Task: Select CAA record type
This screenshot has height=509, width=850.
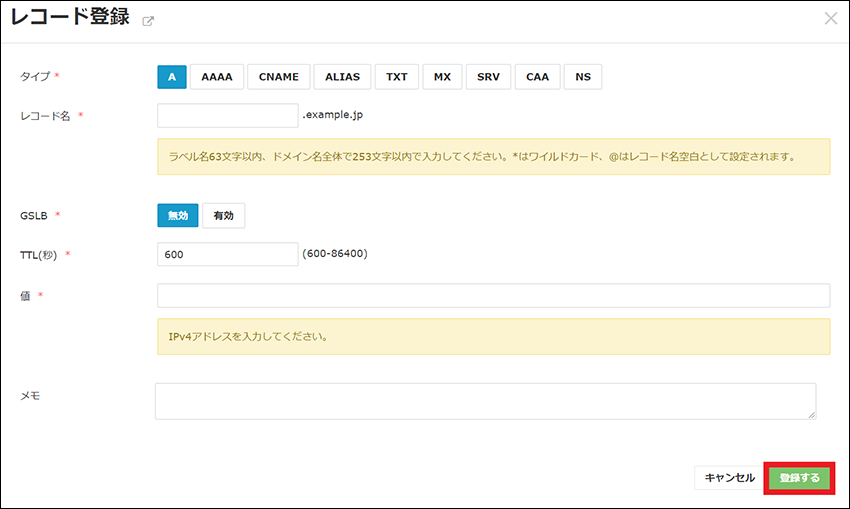Action: click(x=537, y=77)
